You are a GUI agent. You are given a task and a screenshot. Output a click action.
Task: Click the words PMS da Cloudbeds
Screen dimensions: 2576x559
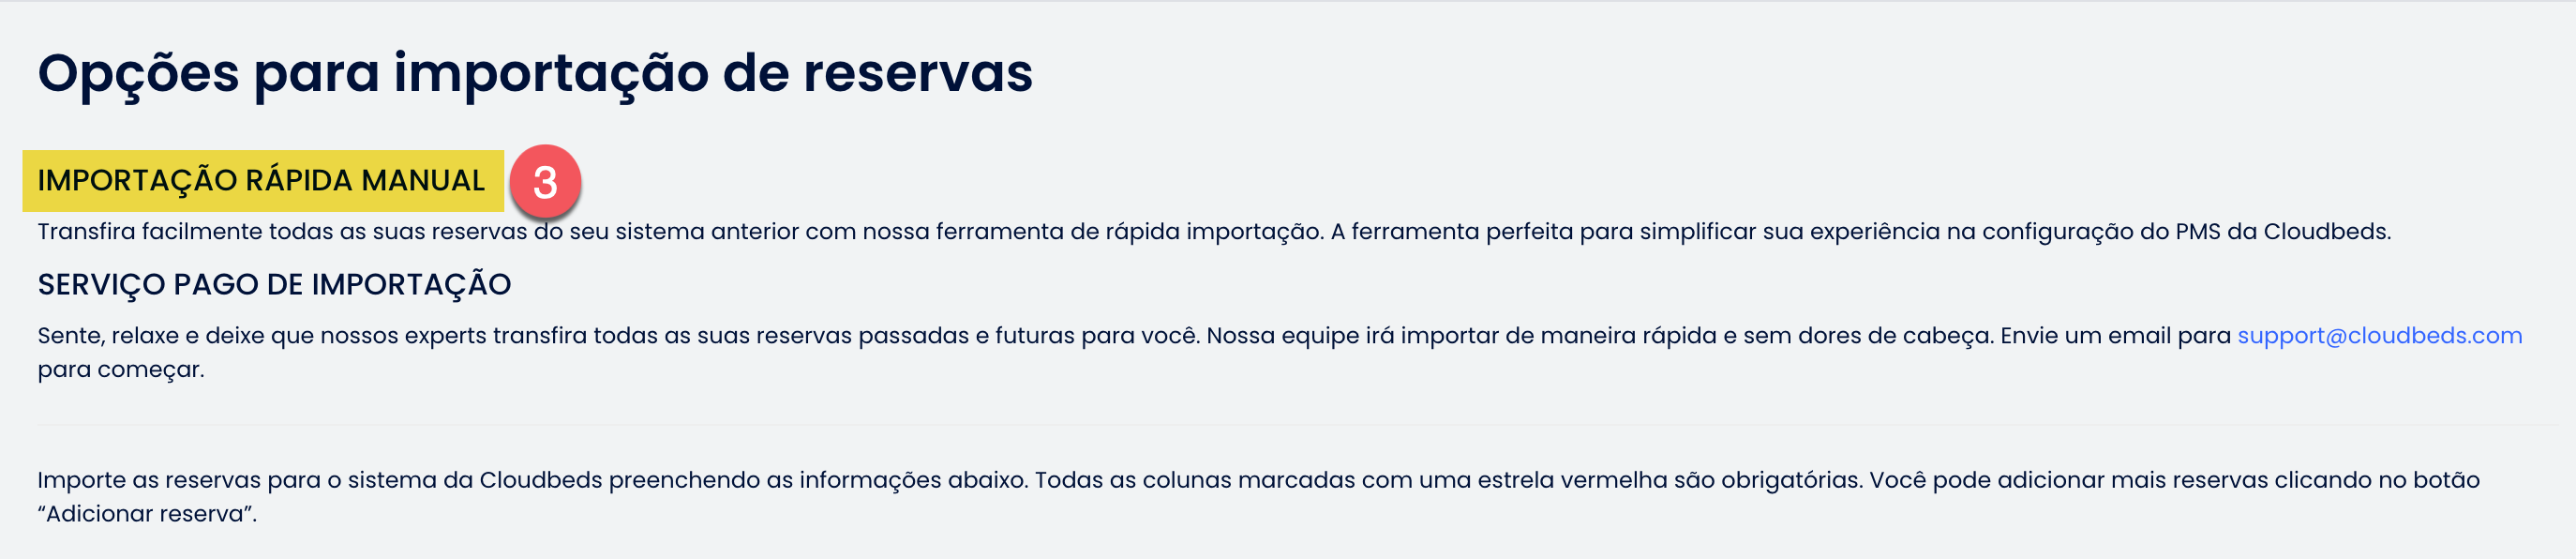click(x=2282, y=232)
